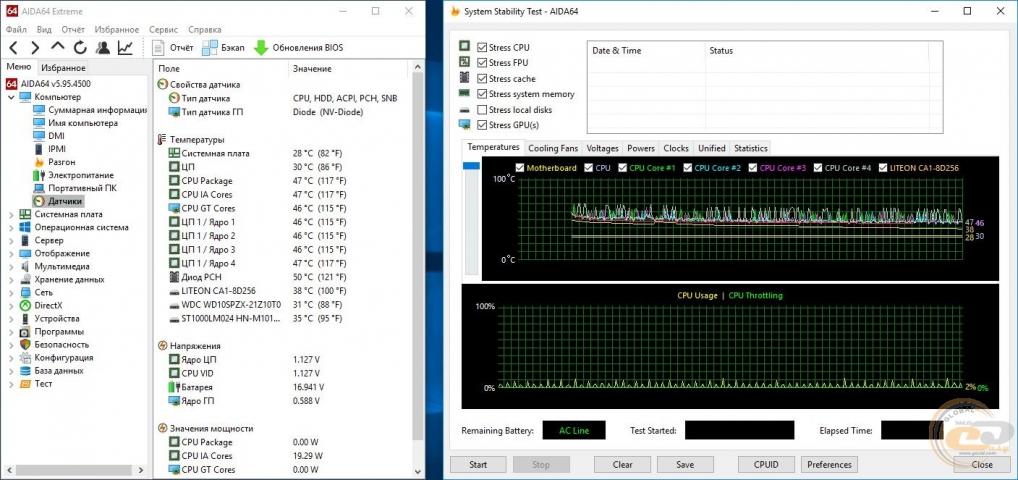
Task: Expand the Хранение данных tree node
Action: 11,279
